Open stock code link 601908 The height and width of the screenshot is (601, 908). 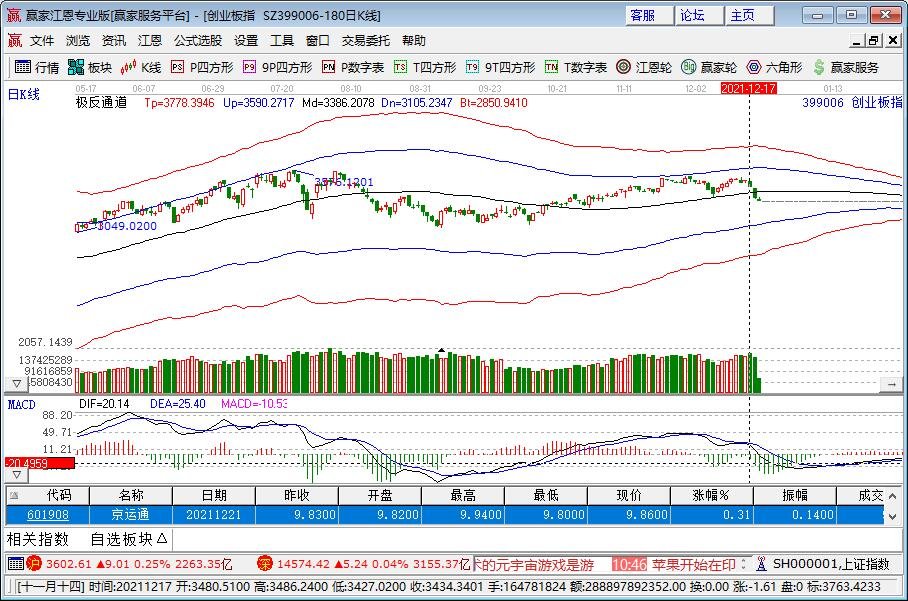point(47,514)
